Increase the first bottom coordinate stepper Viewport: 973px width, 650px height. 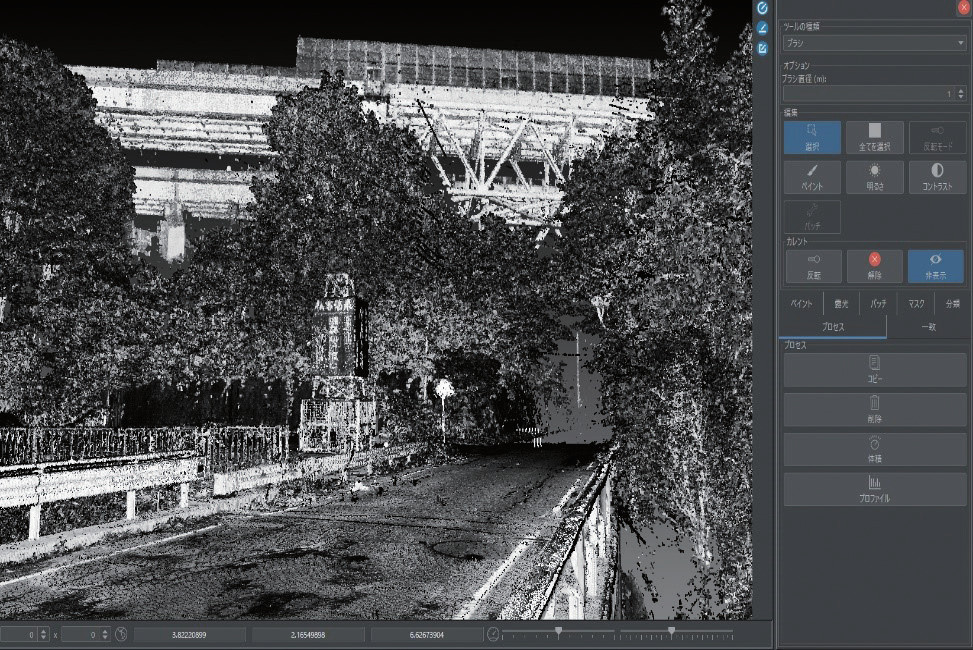click(x=43, y=631)
